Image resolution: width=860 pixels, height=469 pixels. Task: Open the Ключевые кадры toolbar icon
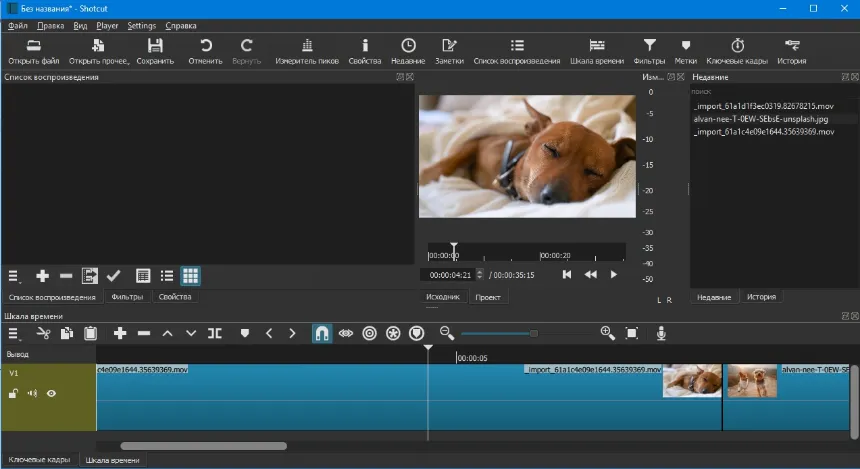737,52
